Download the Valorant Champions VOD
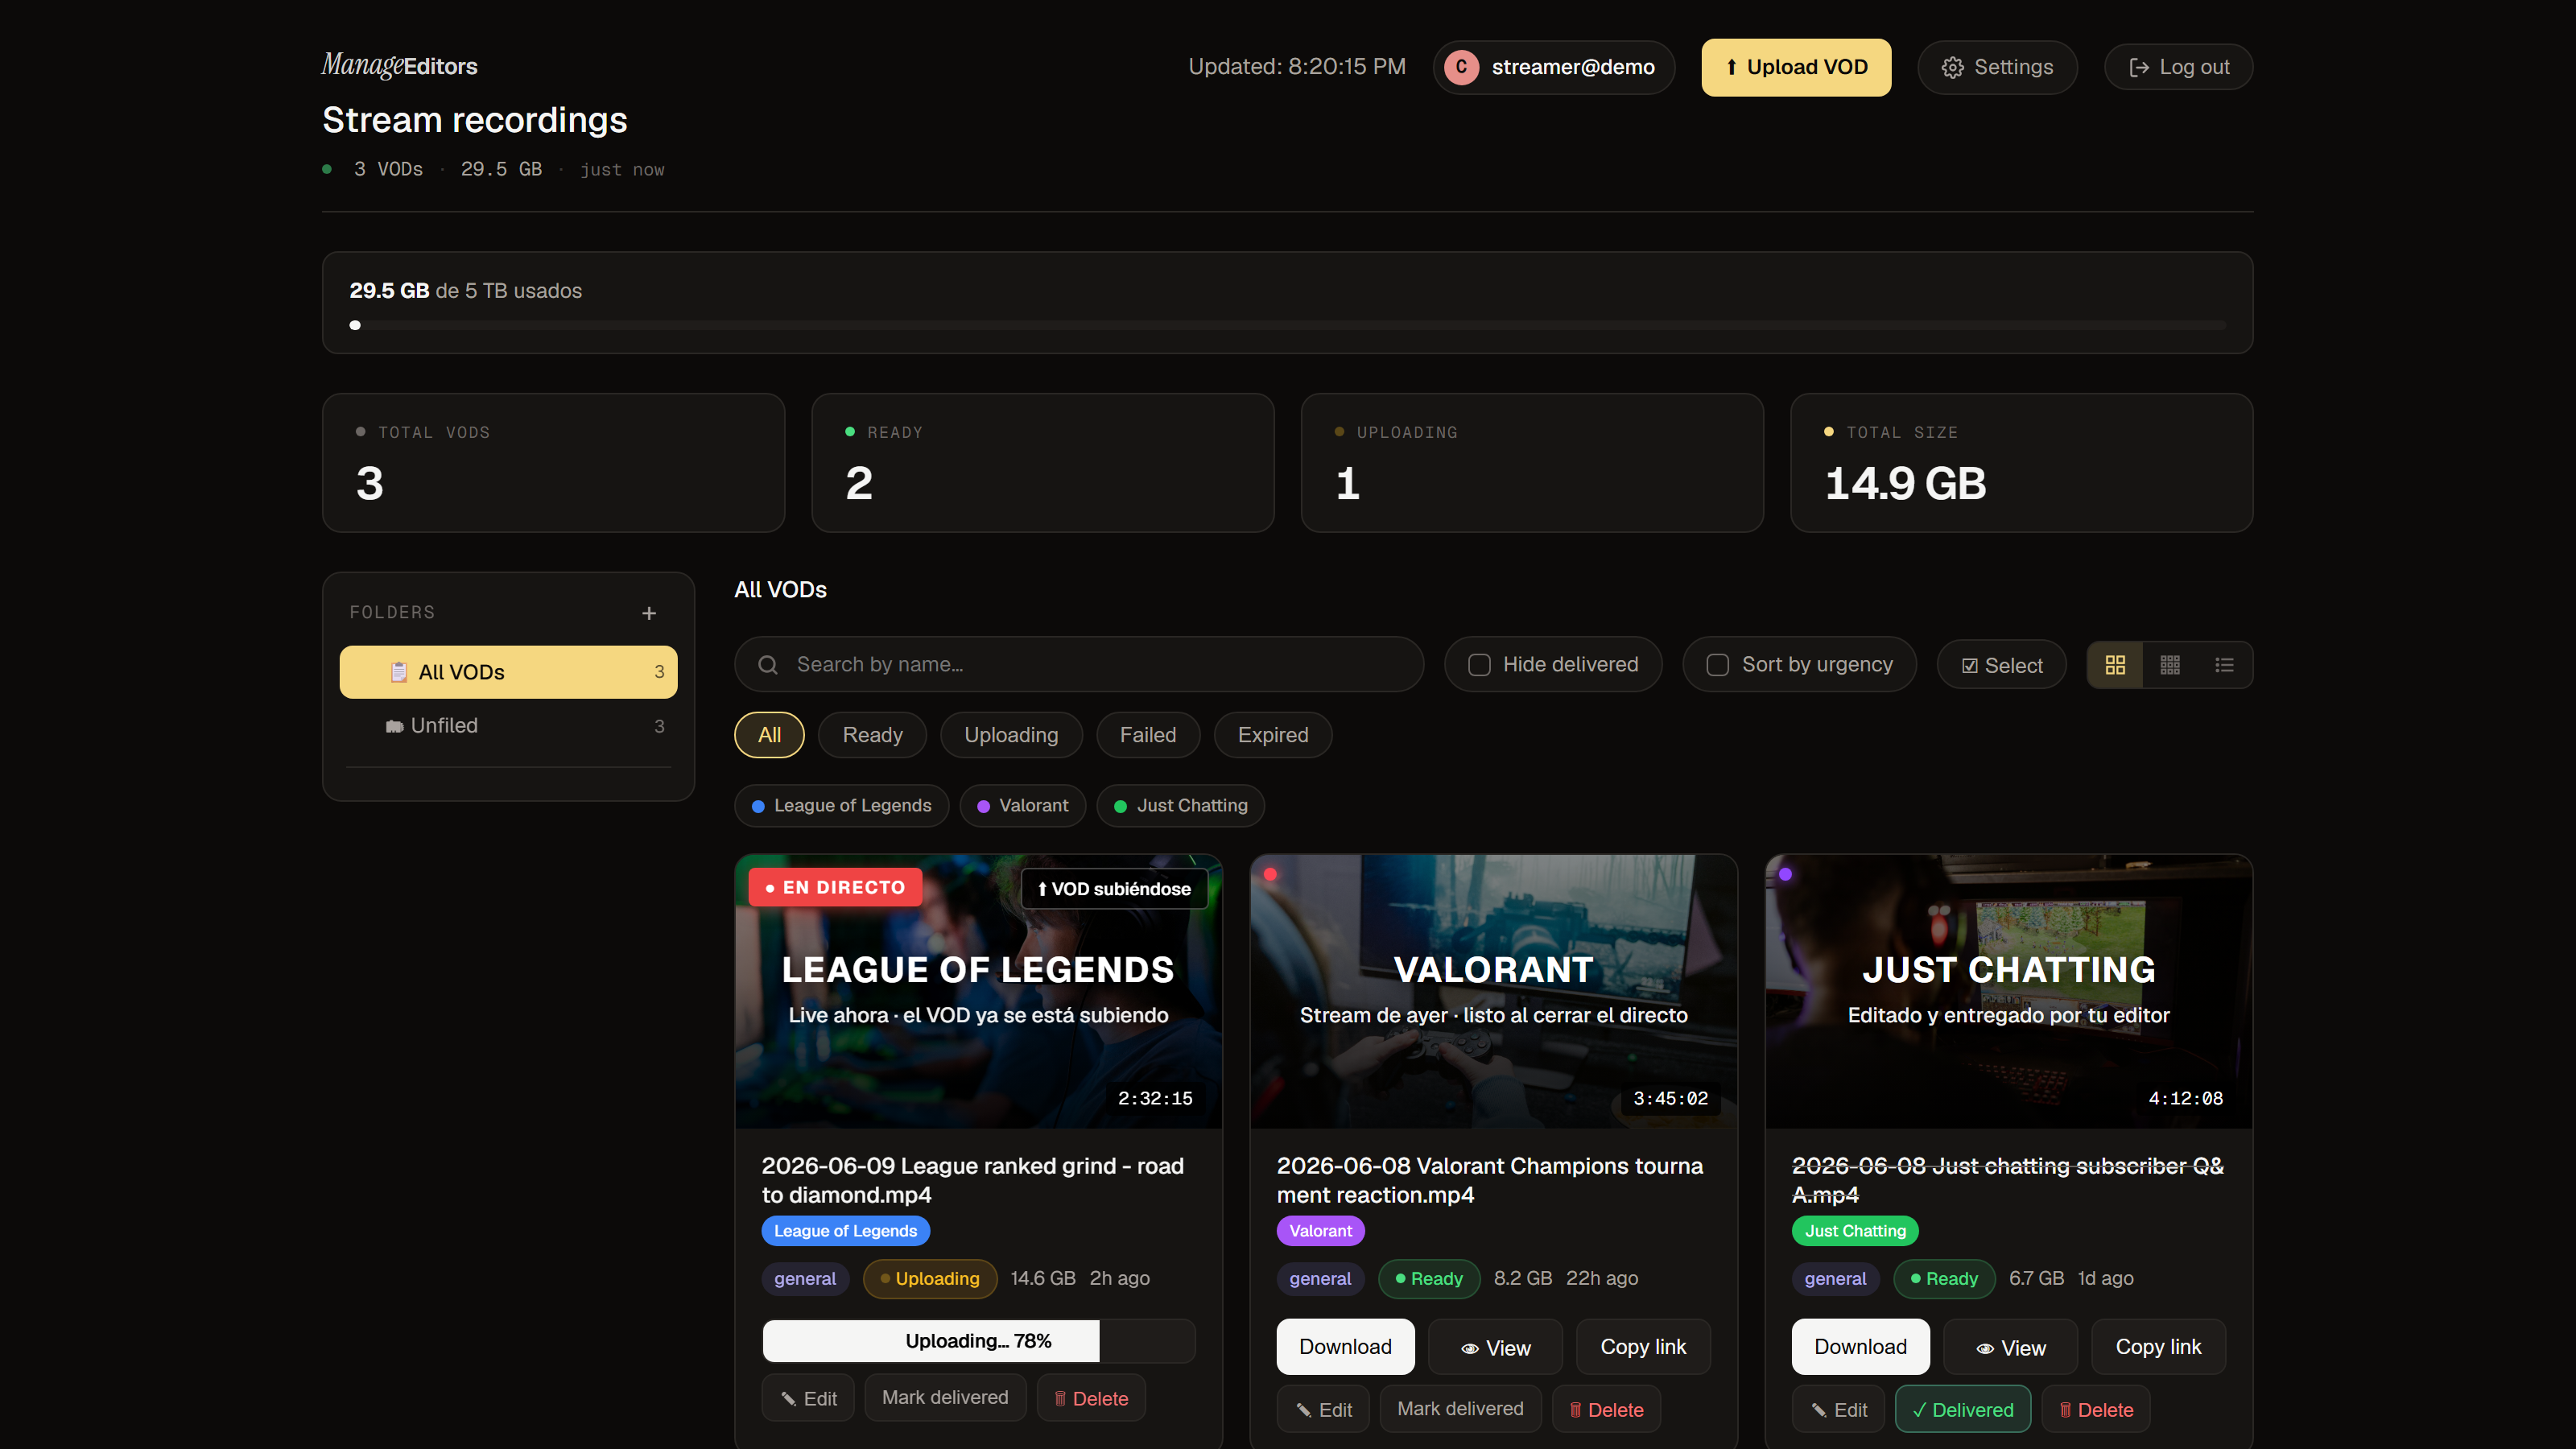 (1345, 1347)
